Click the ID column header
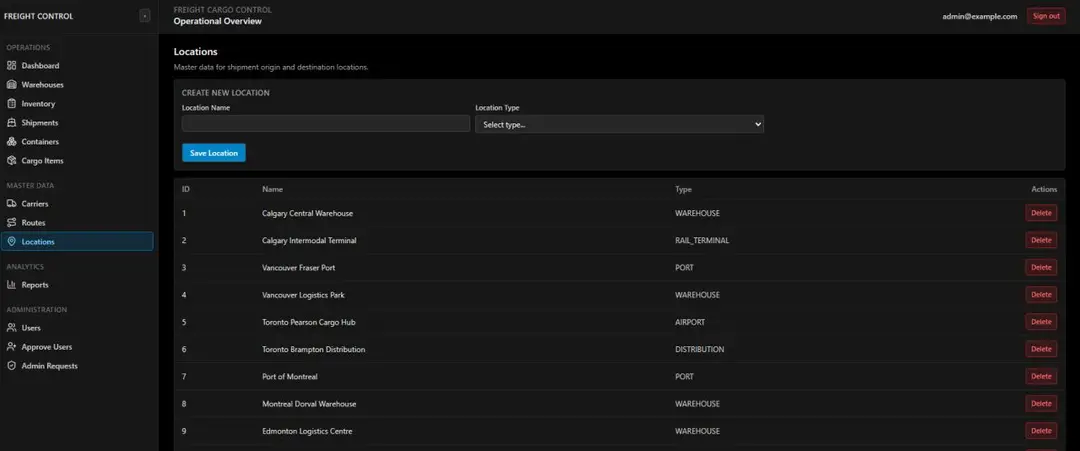 (185, 189)
